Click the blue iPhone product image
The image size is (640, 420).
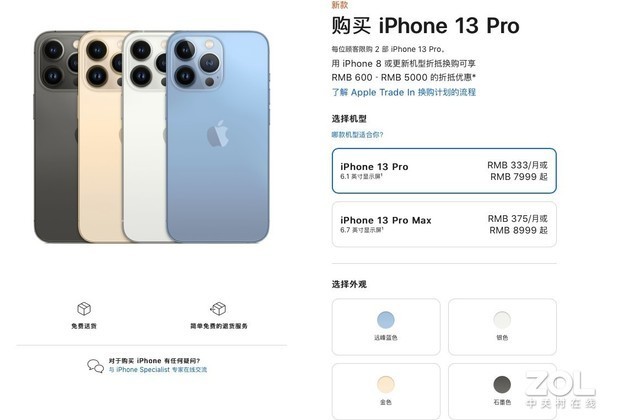coord(218,137)
